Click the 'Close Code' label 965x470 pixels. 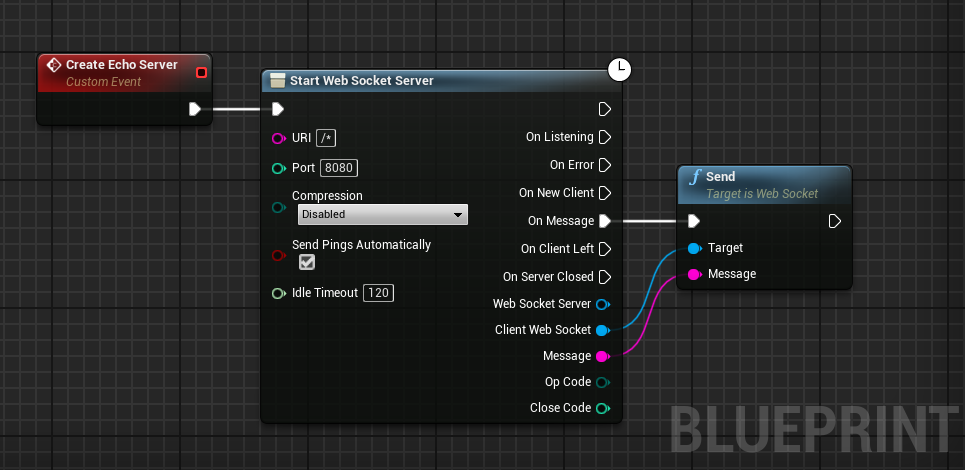[x=561, y=408]
